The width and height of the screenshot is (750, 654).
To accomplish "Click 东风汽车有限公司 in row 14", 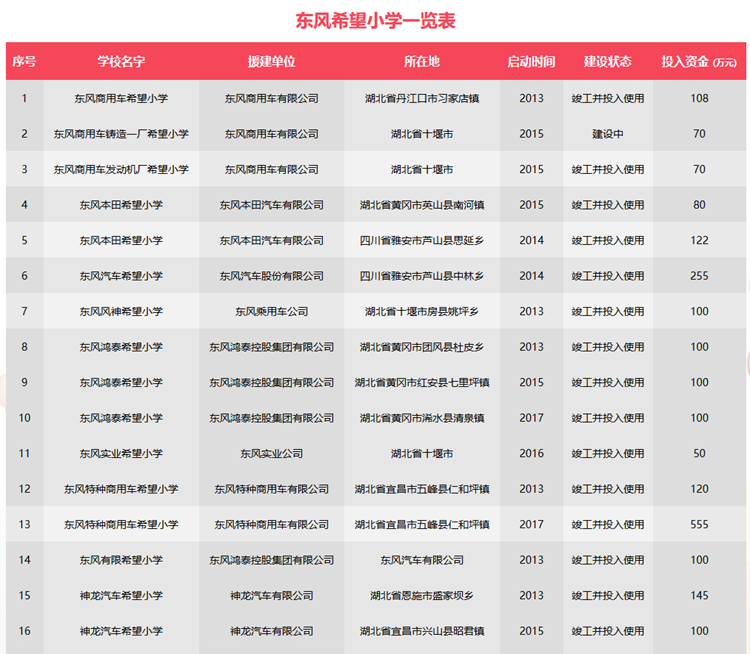I will coord(422,560).
